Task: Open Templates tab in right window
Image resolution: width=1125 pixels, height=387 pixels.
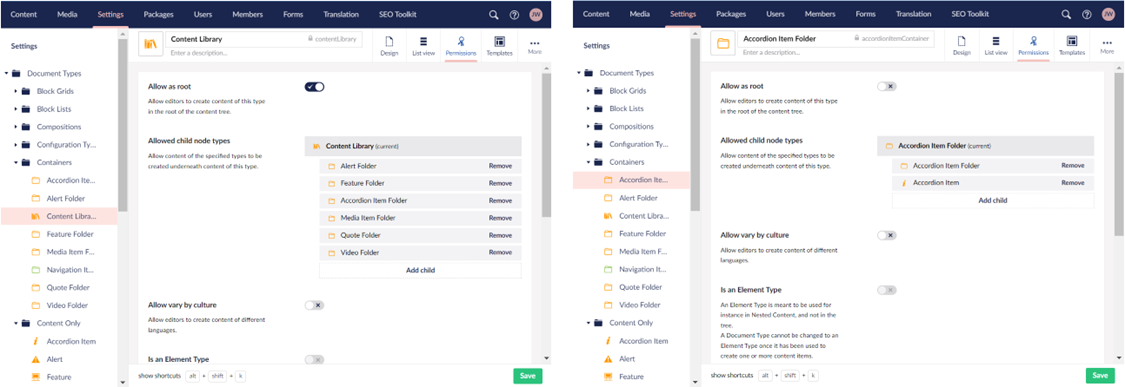Action: (1072, 46)
